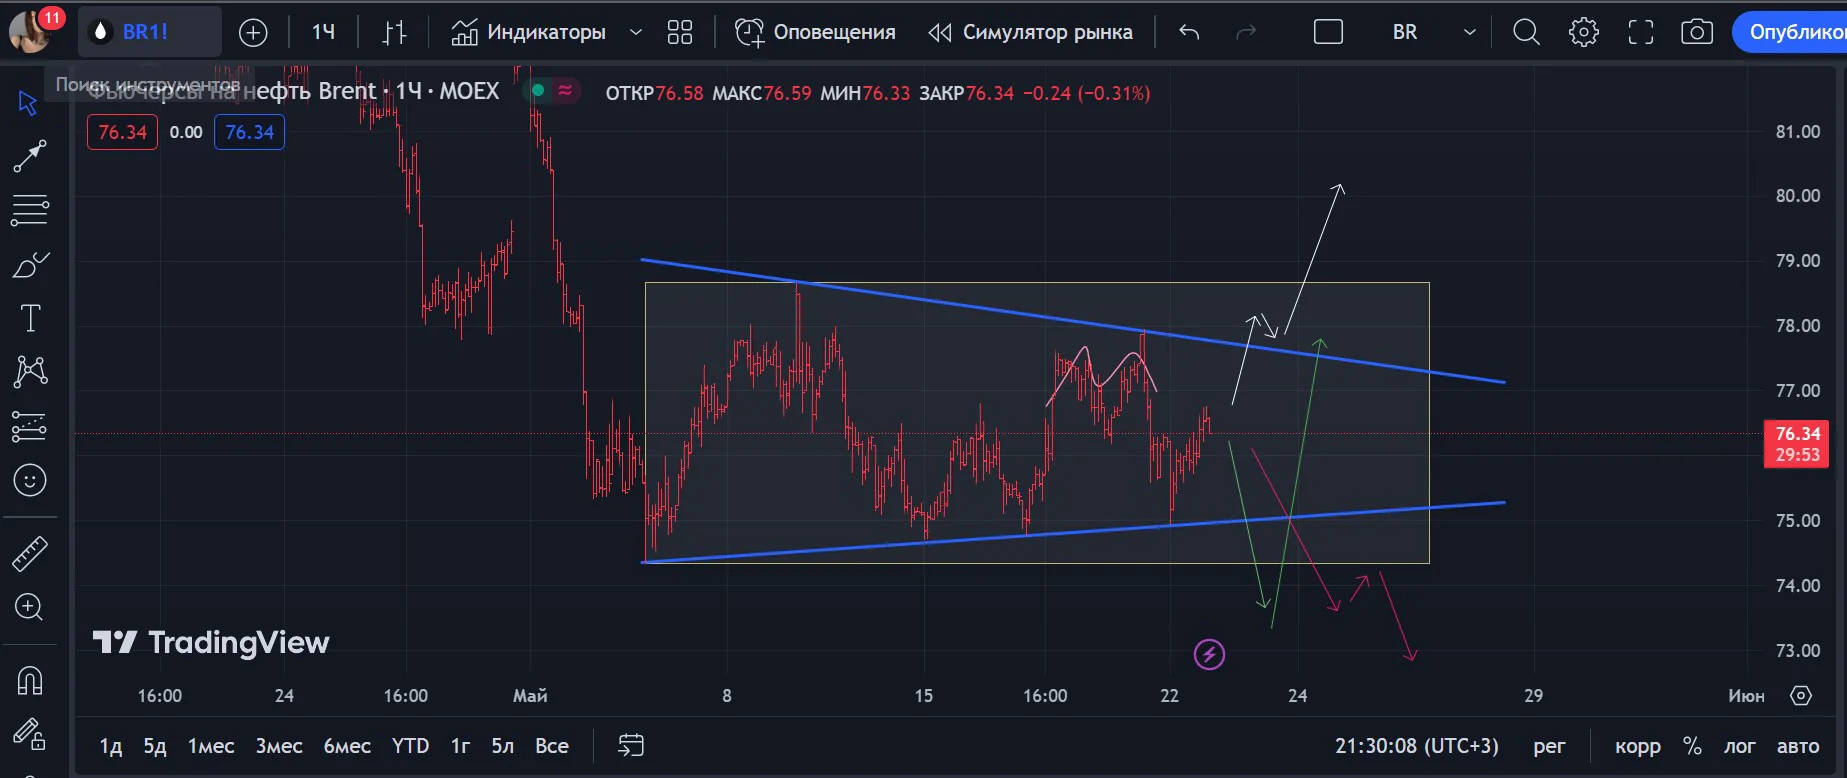Open the forecasting and measurement tool
This screenshot has width=1847, height=778.
[x=29, y=427]
